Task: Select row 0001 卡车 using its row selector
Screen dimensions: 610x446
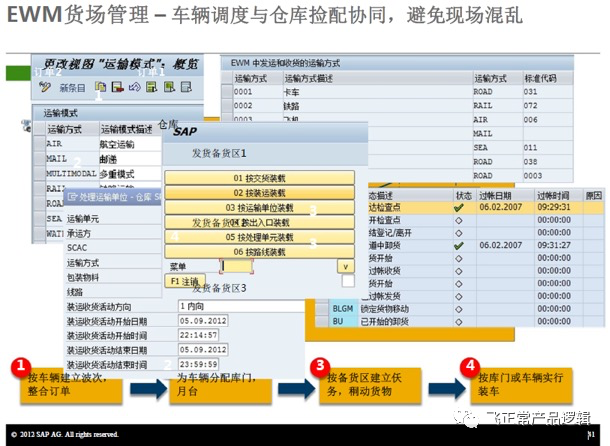Action: [227, 92]
